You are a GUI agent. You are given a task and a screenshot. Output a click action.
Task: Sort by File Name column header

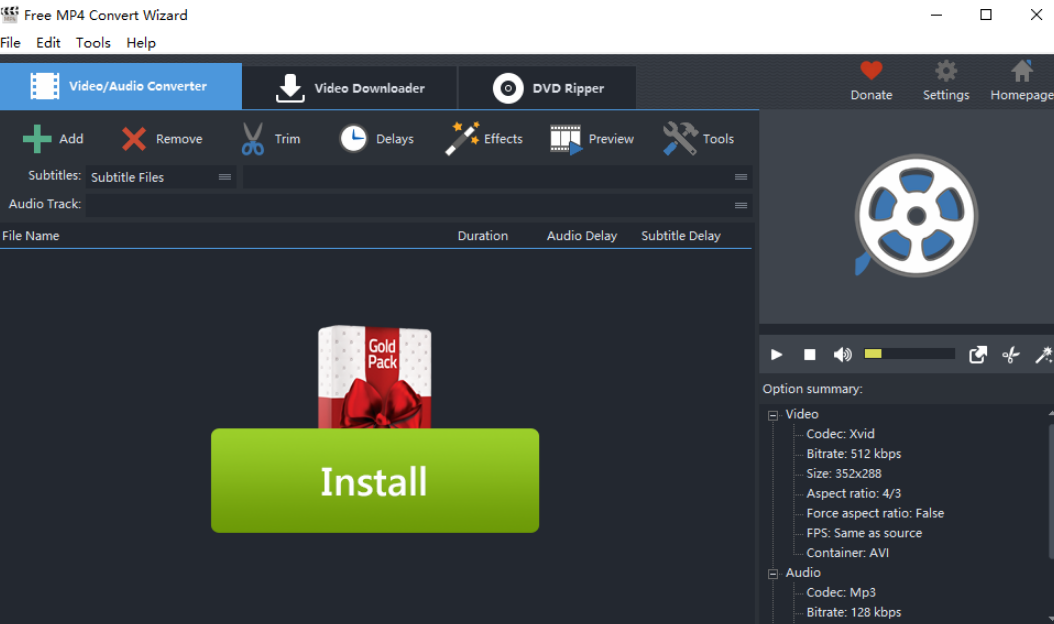tap(31, 235)
